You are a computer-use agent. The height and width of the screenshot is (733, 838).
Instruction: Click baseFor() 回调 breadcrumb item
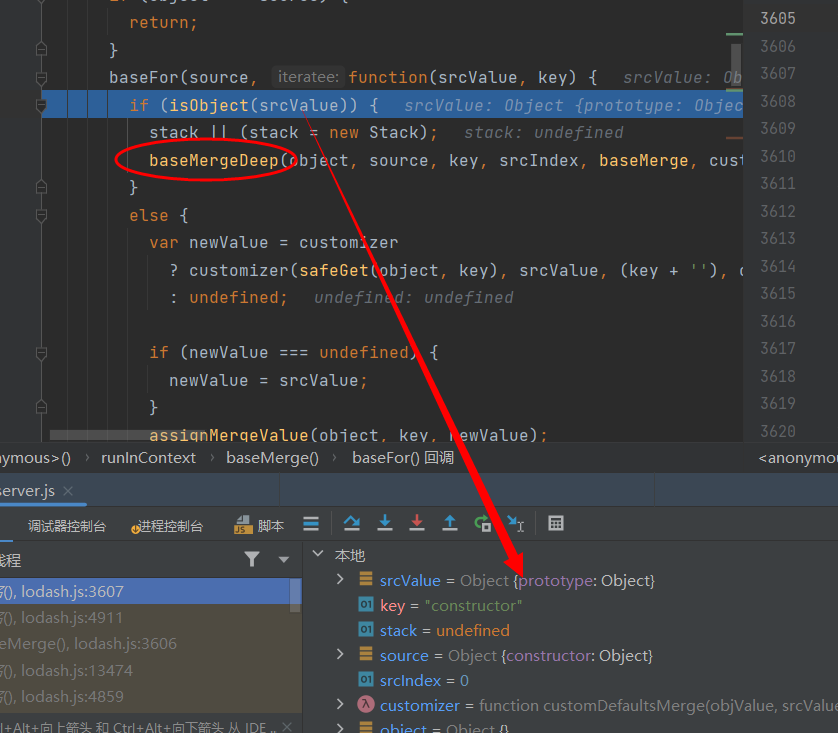[x=403, y=458]
